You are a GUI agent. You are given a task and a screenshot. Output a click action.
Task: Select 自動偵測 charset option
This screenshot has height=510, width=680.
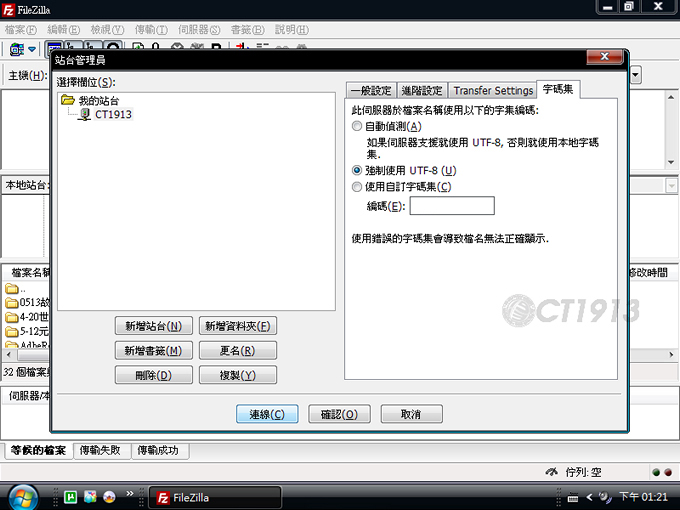pos(357,127)
